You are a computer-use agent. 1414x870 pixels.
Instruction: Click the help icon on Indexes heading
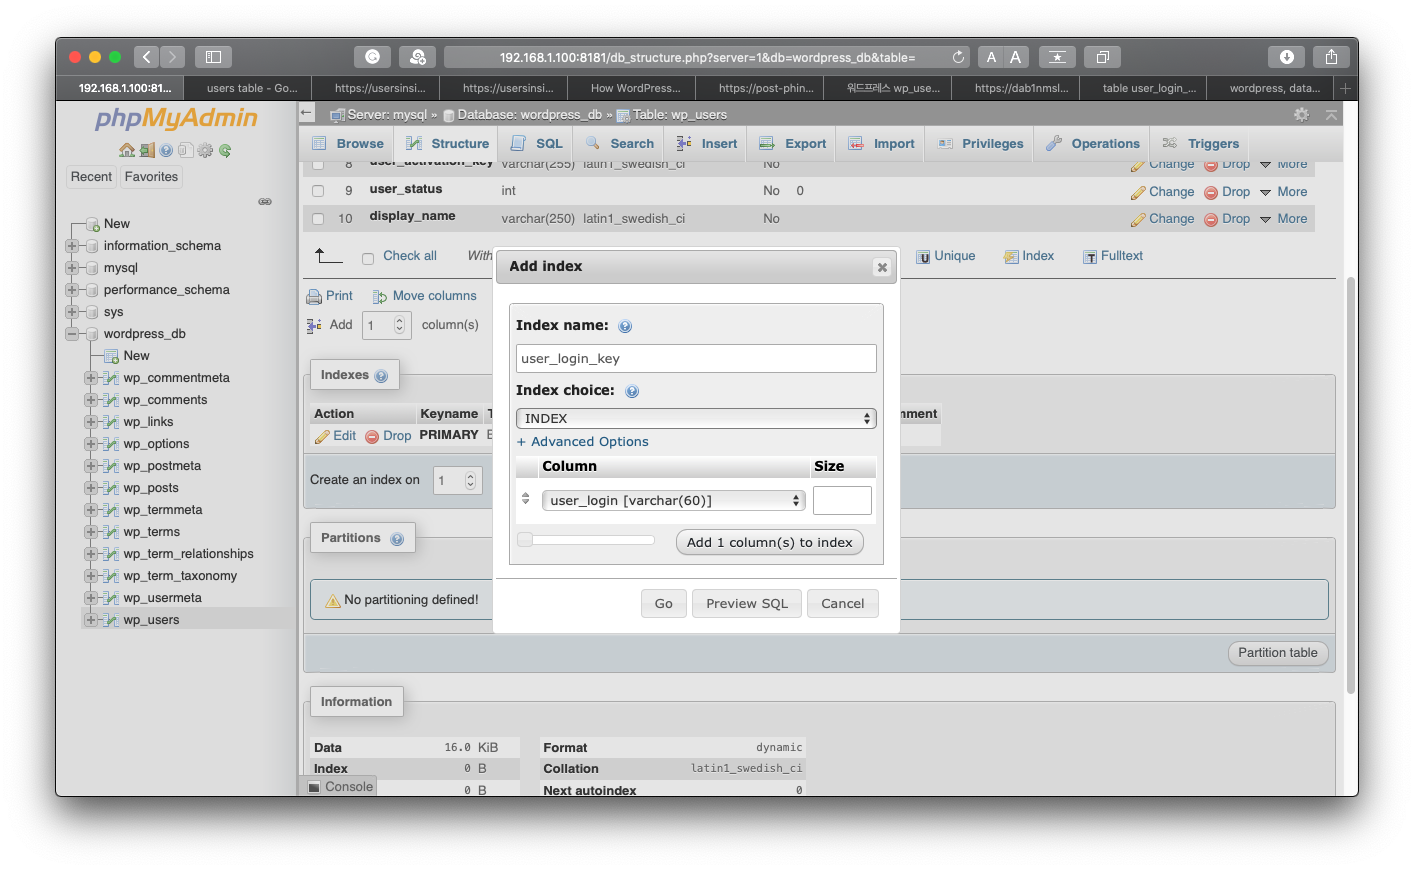381,376
